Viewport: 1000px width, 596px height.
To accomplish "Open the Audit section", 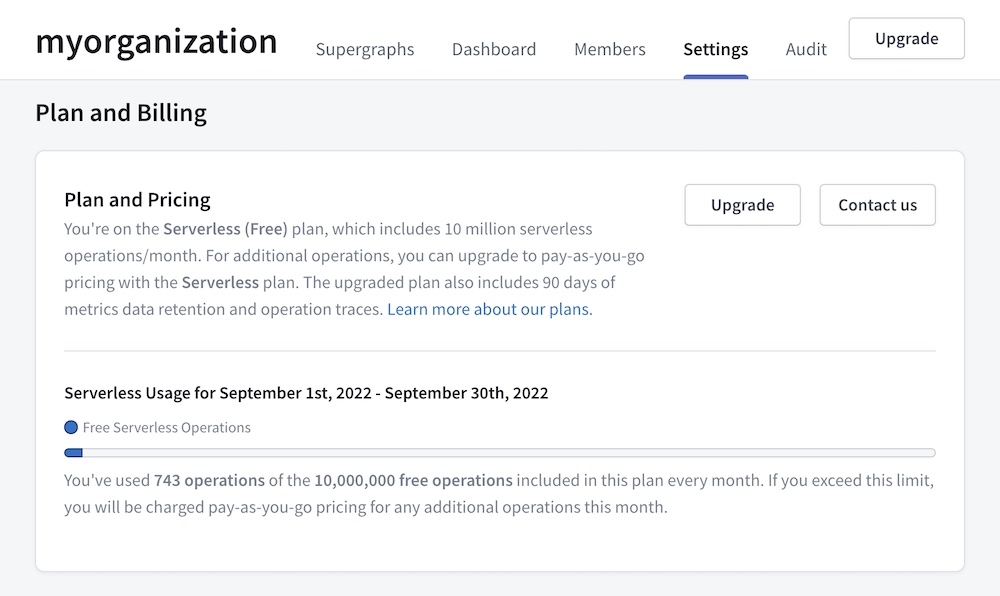I will [x=806, y=49].
